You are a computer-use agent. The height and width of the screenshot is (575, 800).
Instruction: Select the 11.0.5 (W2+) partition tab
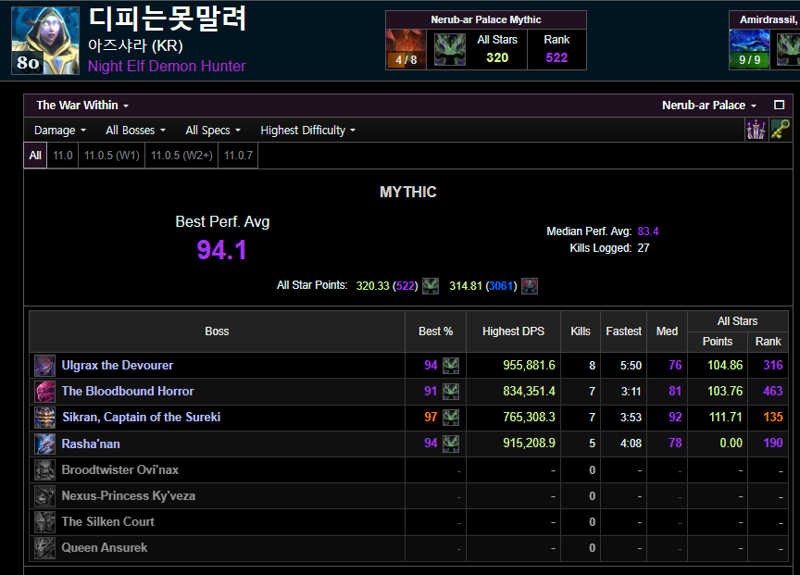click(x=182, y=155)
